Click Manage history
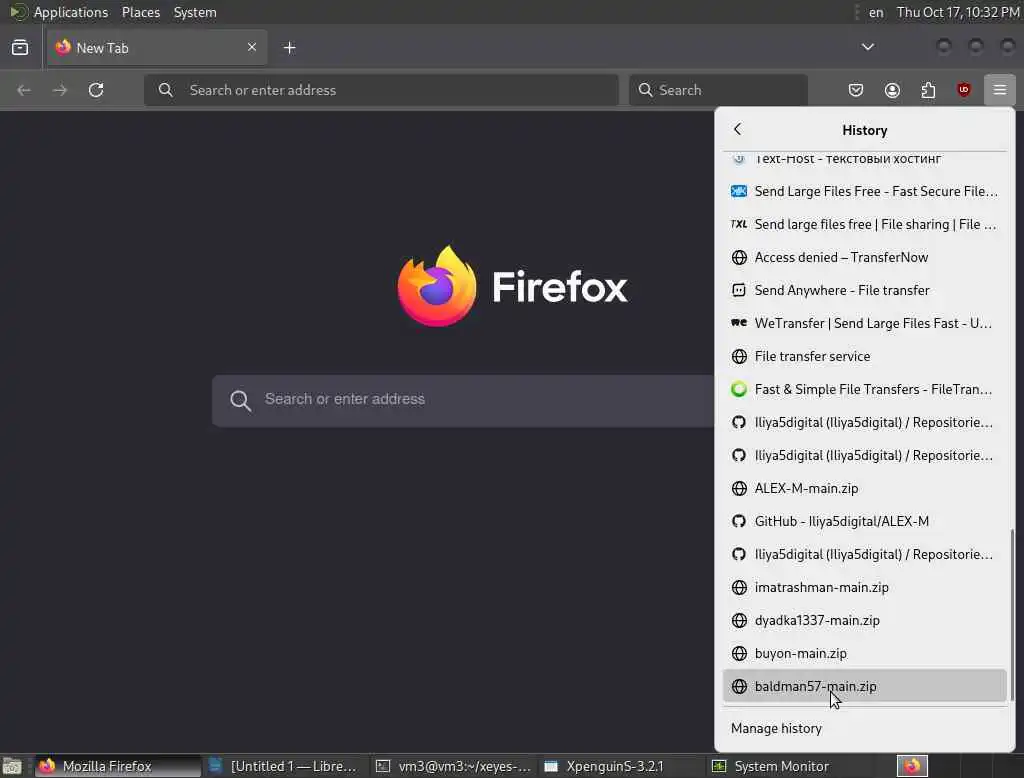The image size is (1024, 778). tap(865, 728)
